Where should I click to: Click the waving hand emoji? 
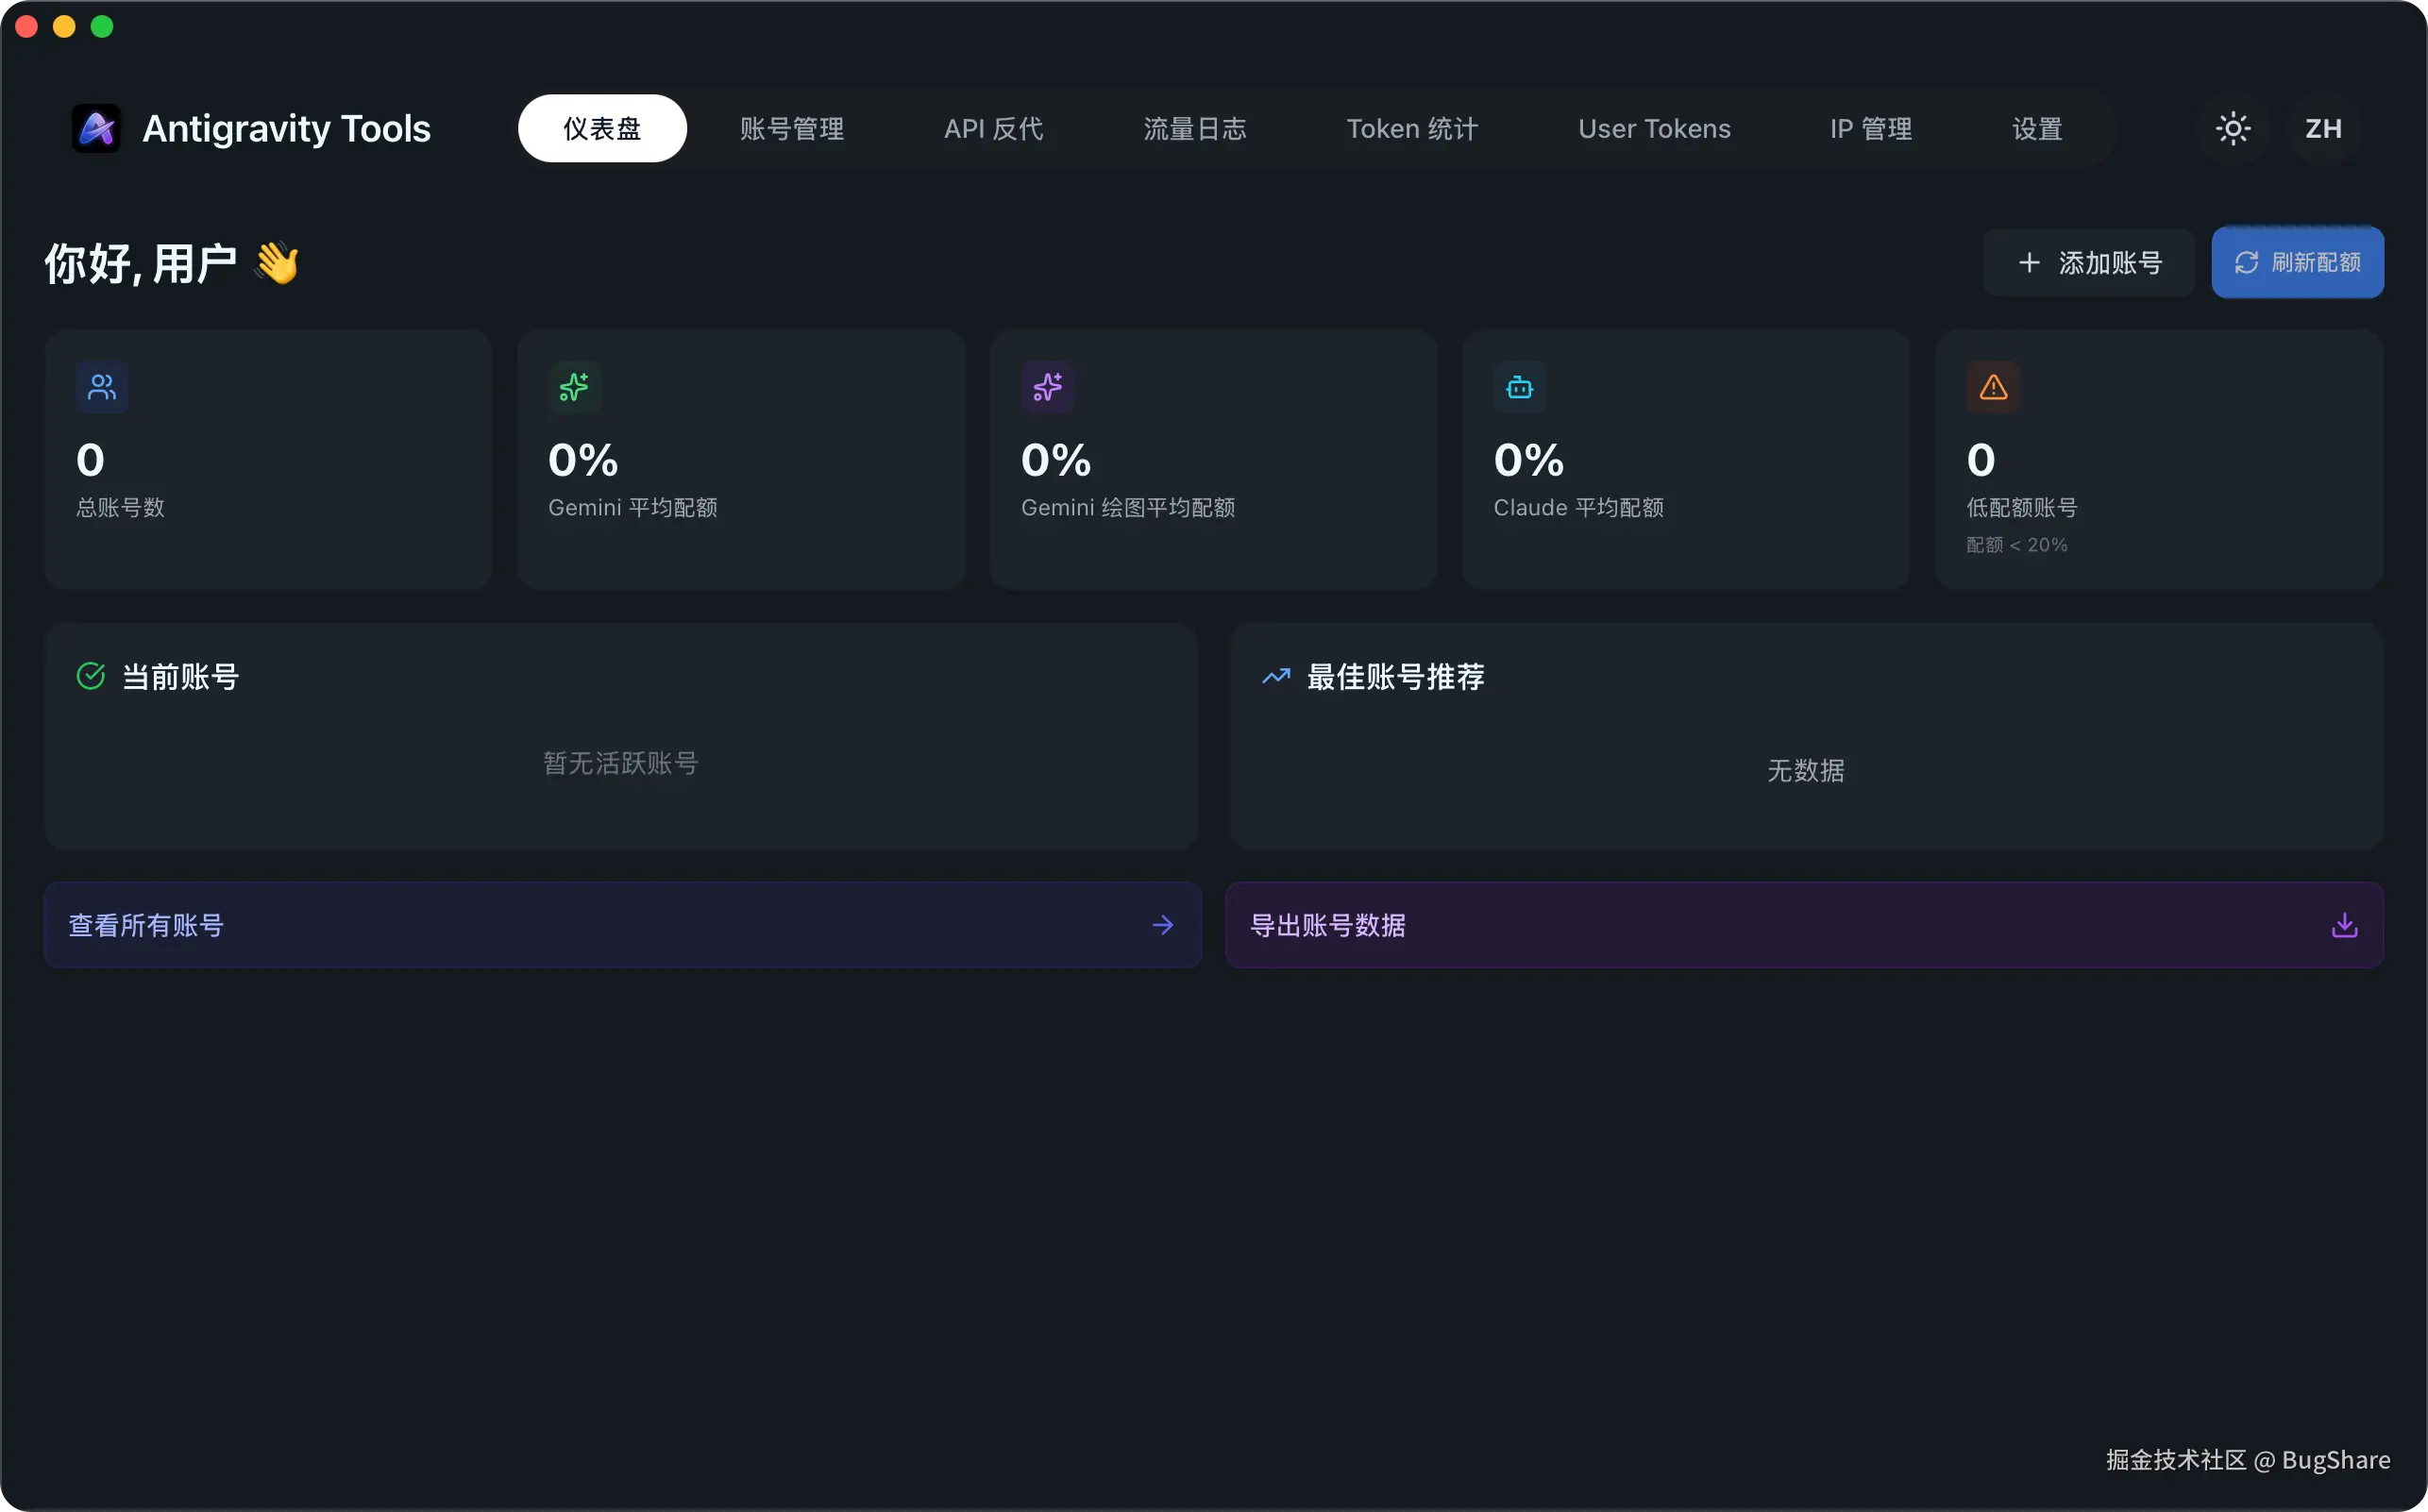(x=277, y=263)
